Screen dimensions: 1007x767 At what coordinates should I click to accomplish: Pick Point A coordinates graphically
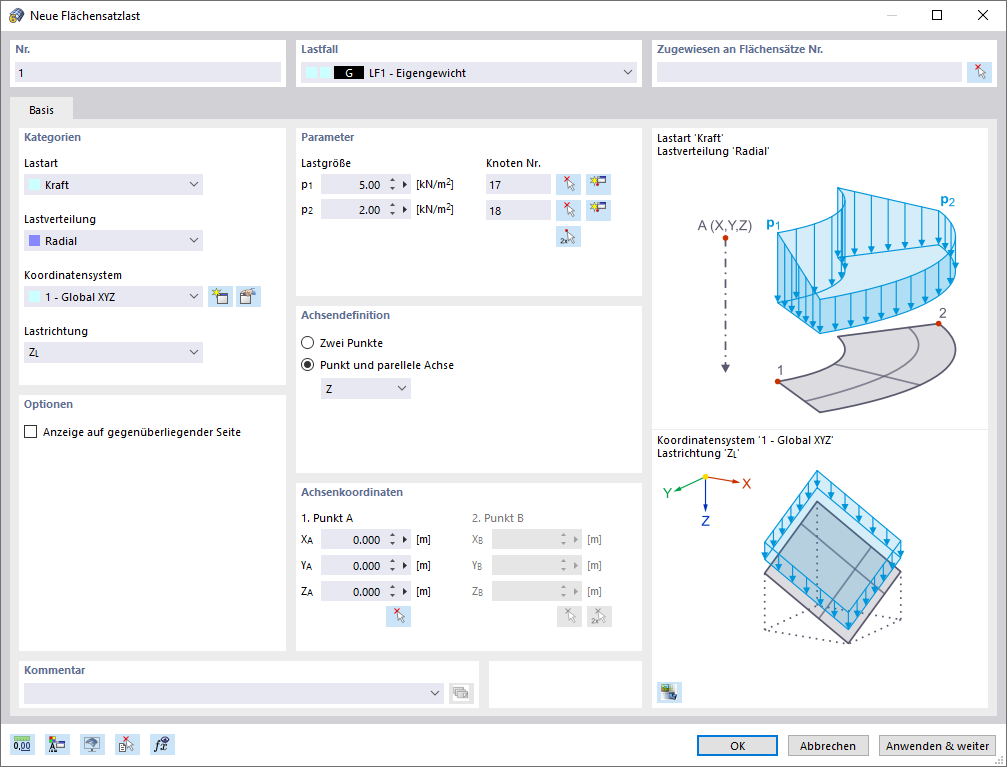tap(398, 616)
